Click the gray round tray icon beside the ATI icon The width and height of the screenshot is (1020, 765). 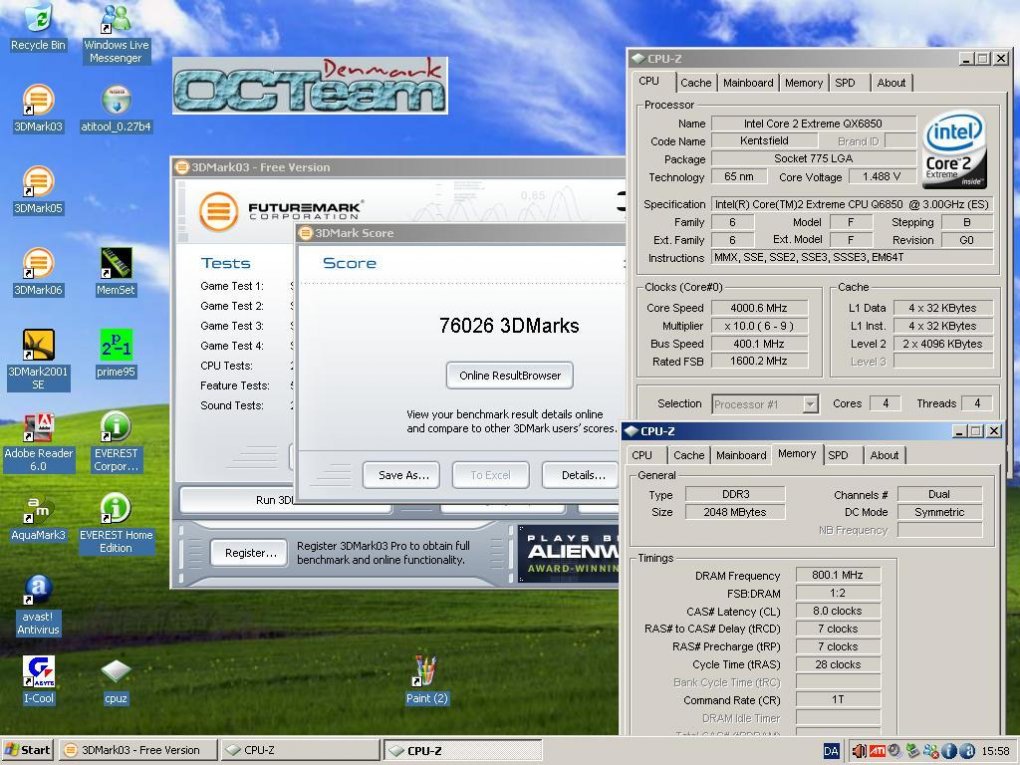pos(895,751)
